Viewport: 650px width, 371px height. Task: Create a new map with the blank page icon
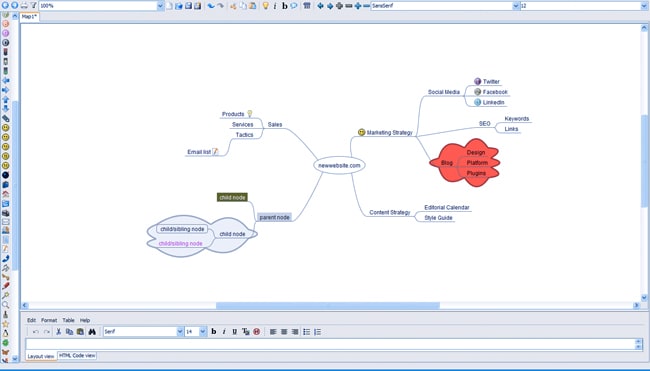(169, 6)
